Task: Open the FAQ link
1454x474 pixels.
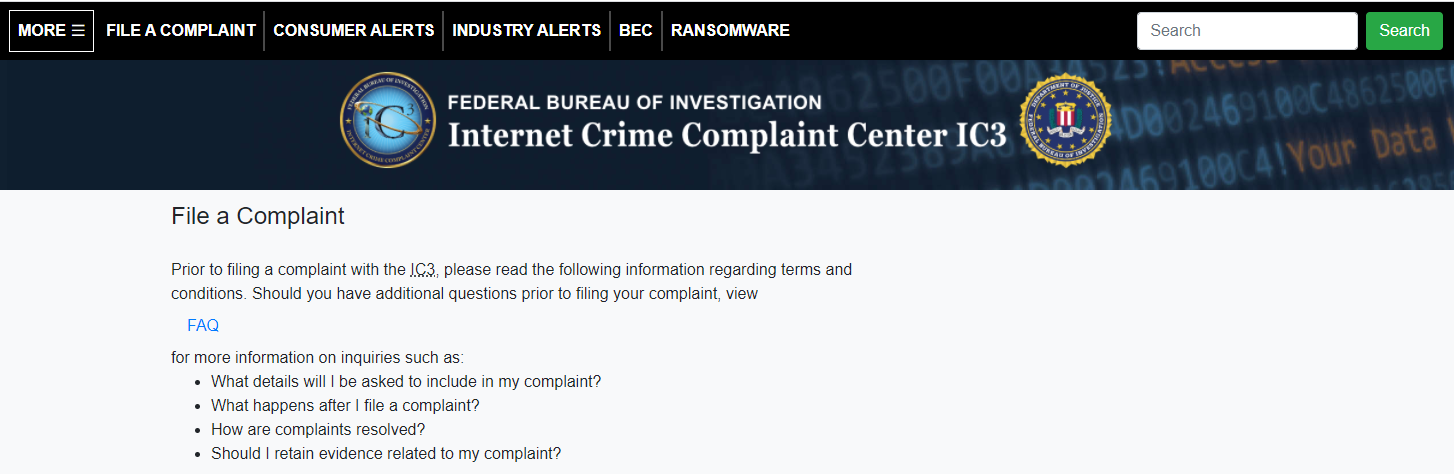Action: click(x=203, y=325)
